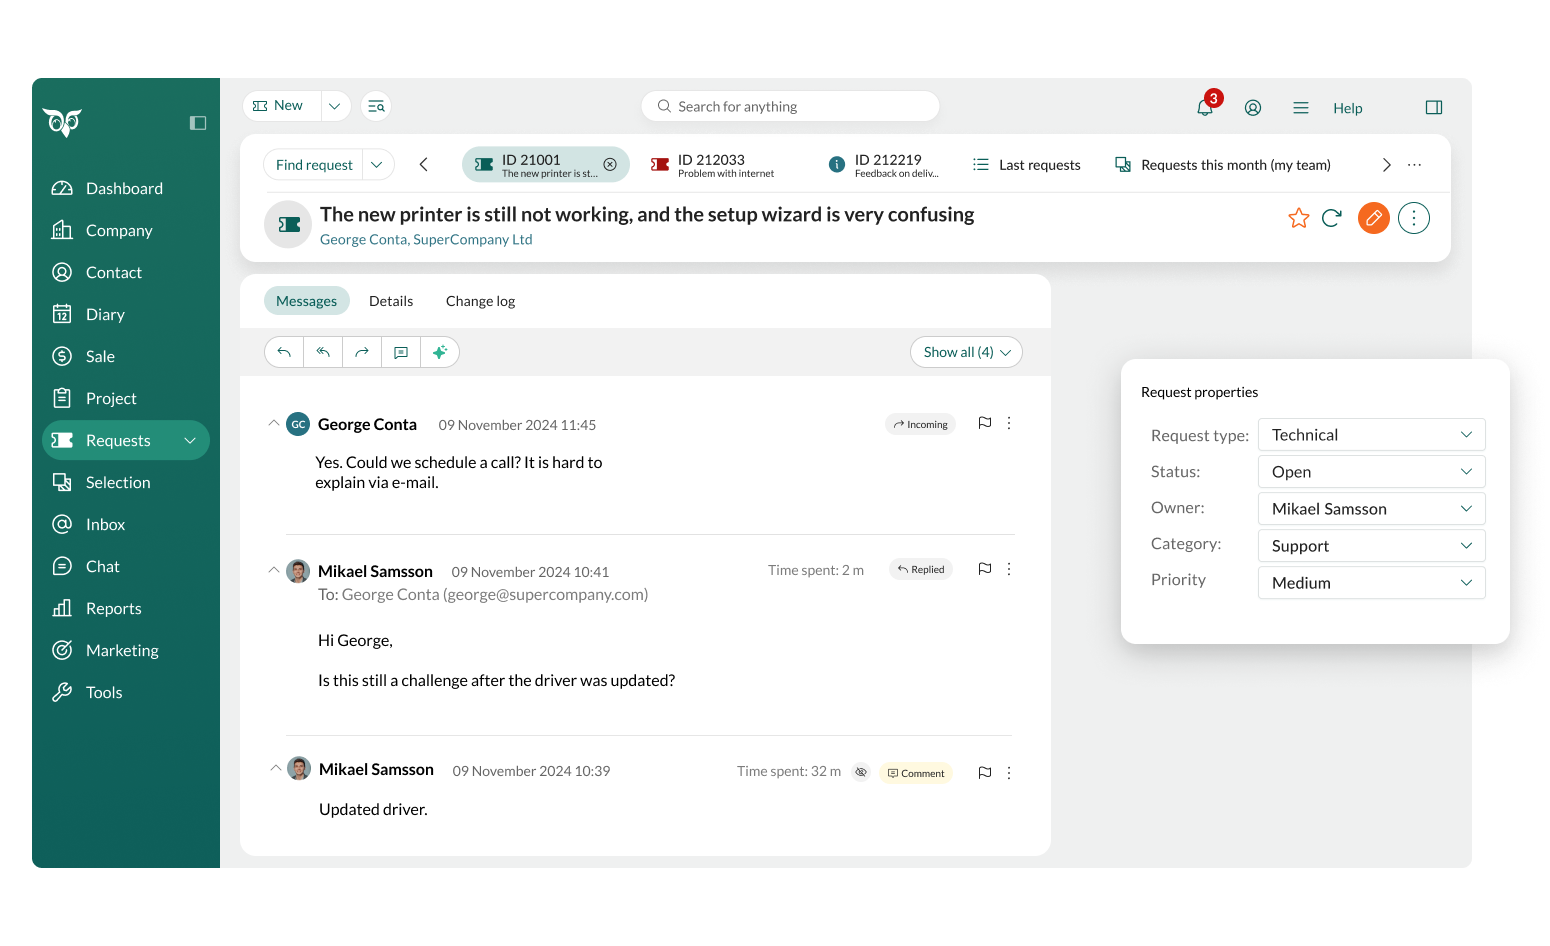Click the Search for anything field
The width and height of the screenshot is (1550, 946).
click(790, 107)
